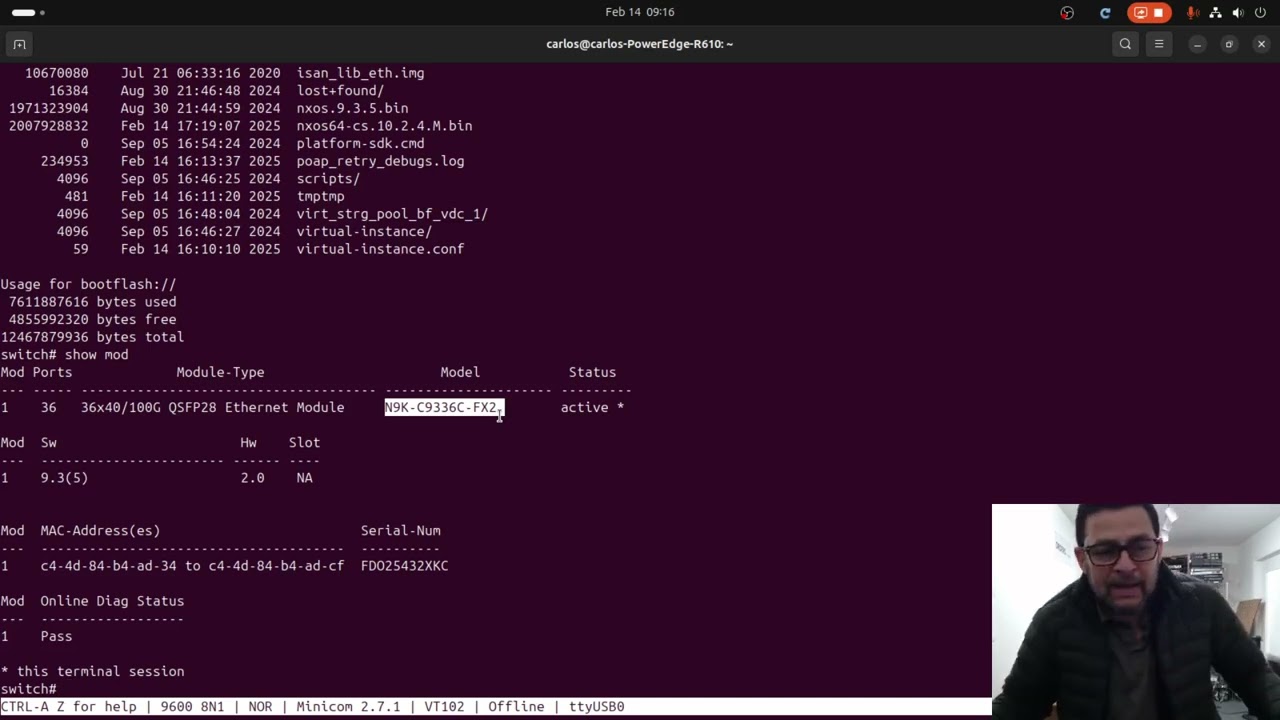Viewport: 1280px width, 720px height.
Task: Open the terminal hamburger menu
Action: pyautogui.click(x=1159, y=44)
